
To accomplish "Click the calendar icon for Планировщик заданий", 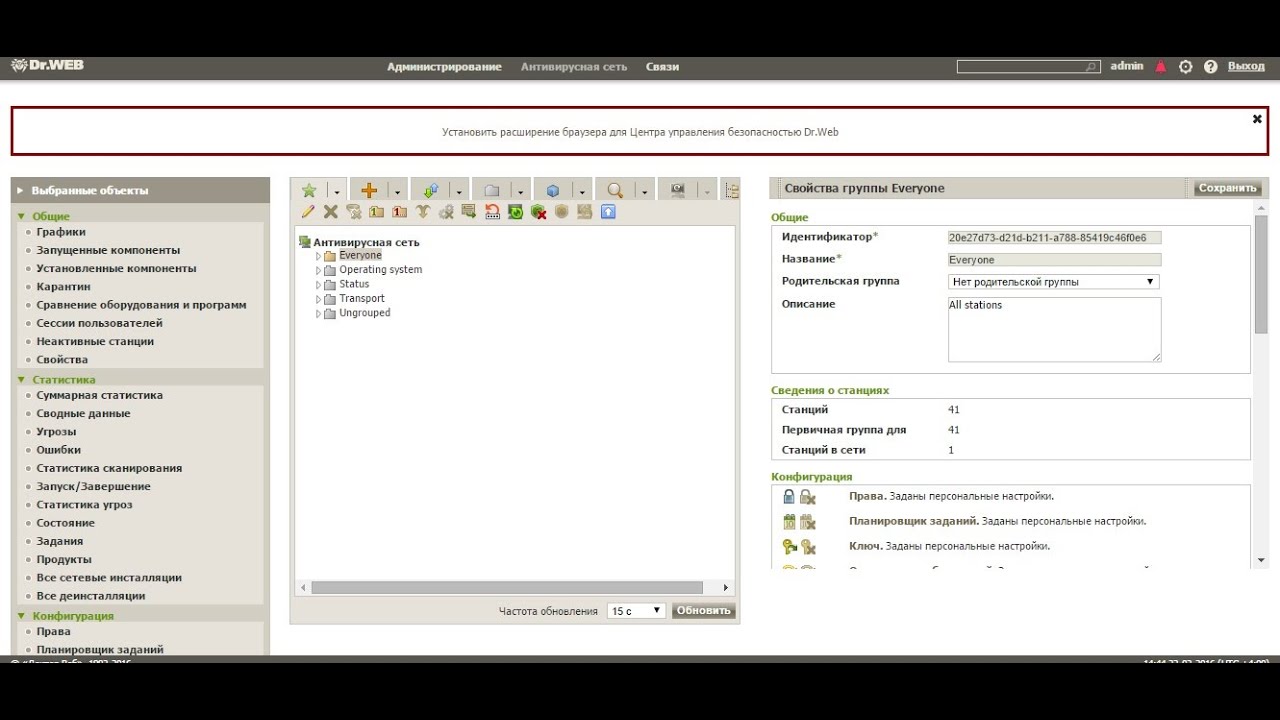I will [x=789, y=521].
